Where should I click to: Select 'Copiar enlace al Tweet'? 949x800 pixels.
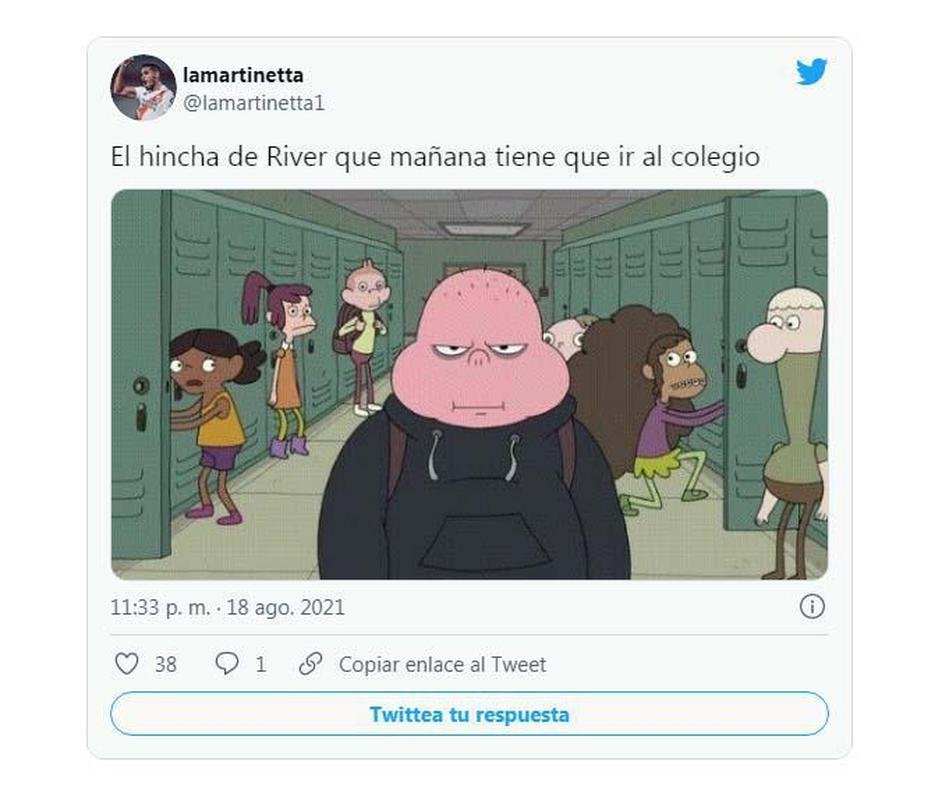442,664
